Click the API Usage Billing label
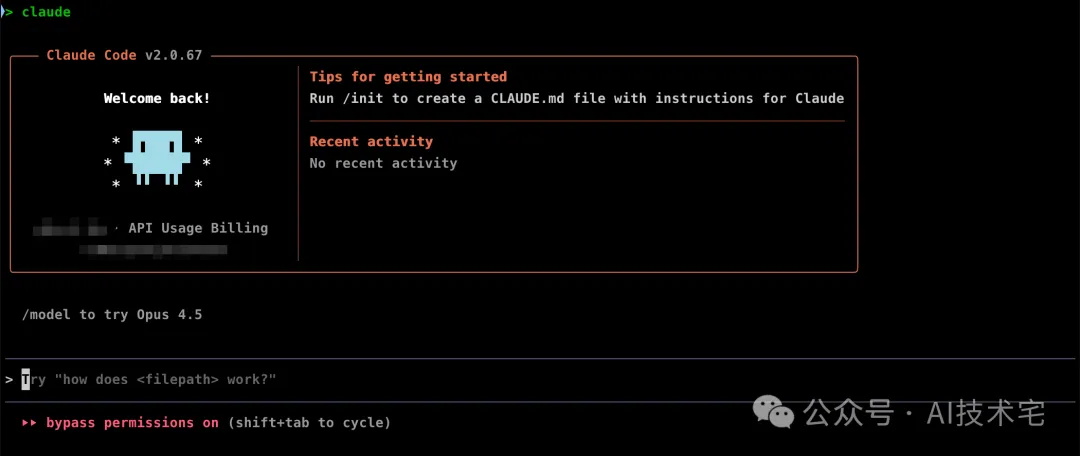 [x=198, y=228]
